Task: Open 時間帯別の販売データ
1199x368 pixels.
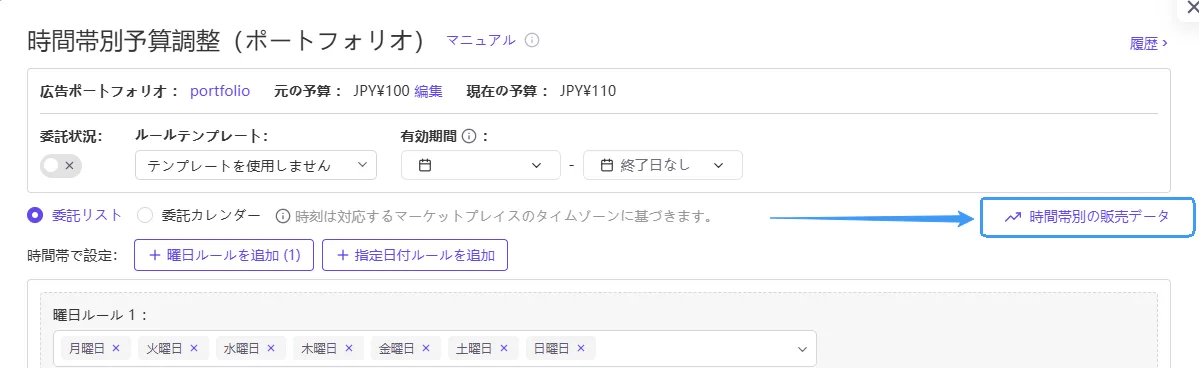Action: coord(1087,217)
